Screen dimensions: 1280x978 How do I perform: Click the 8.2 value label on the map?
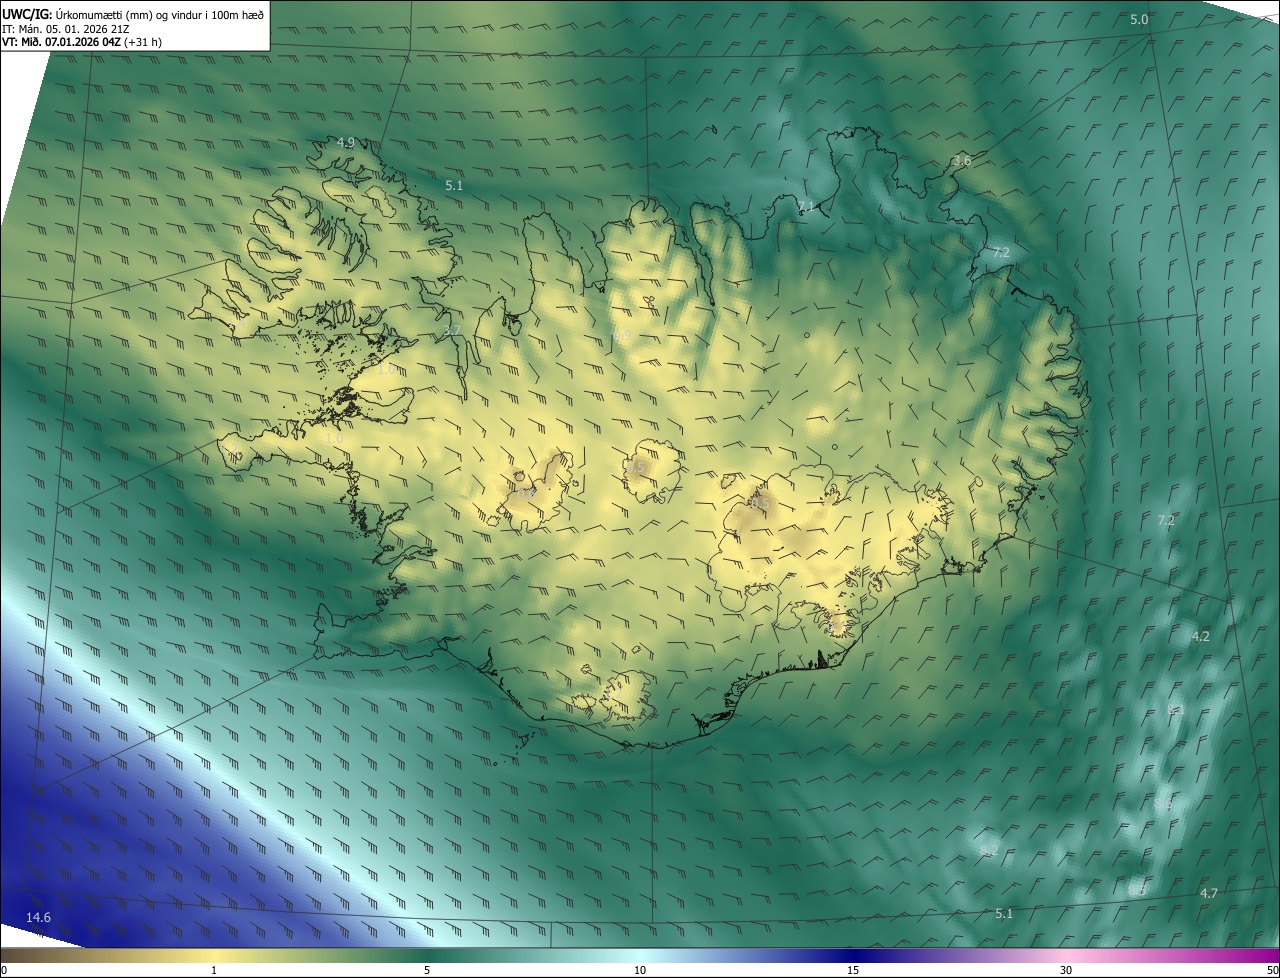(989, 850)
